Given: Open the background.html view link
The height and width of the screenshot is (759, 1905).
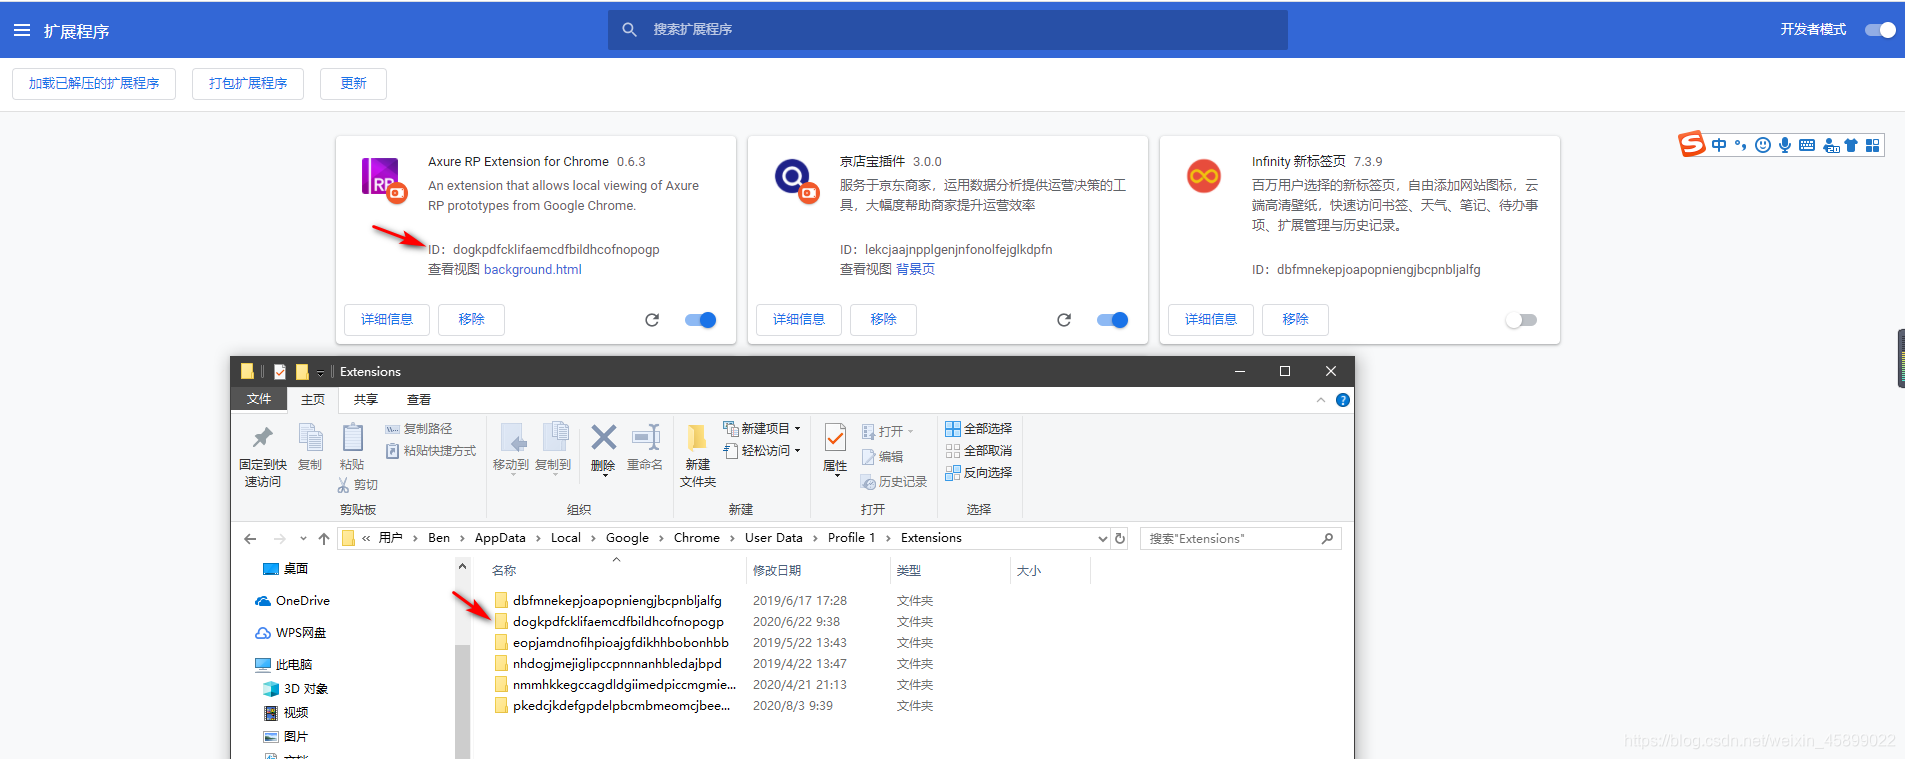Looking at the screenshot, I should pyautogui.click(x=532, y=270).
